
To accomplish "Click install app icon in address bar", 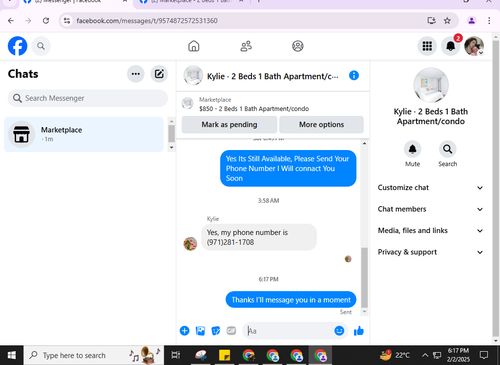I will click(431, 21).
